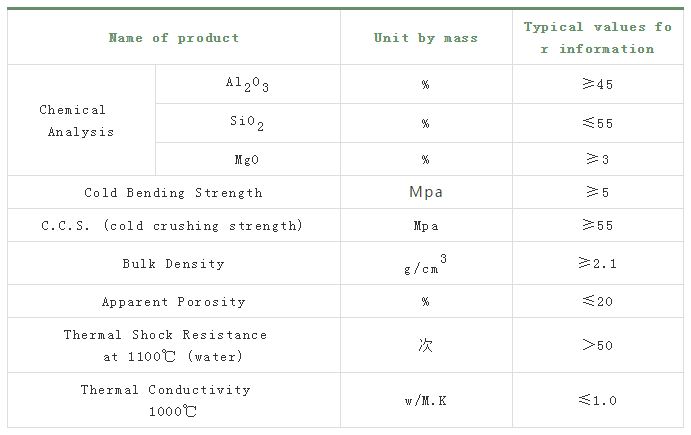Select the g/cm3 unit cell
Screen dimensions: 691x435
coord(426,264)
